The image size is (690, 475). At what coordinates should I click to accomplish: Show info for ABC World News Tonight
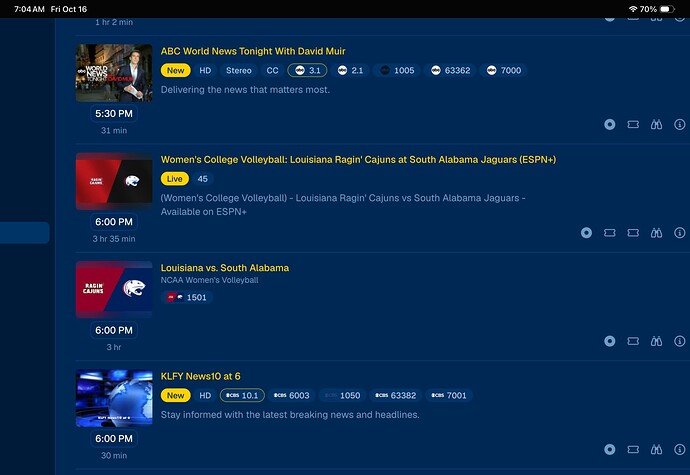[x=679, y=125]
